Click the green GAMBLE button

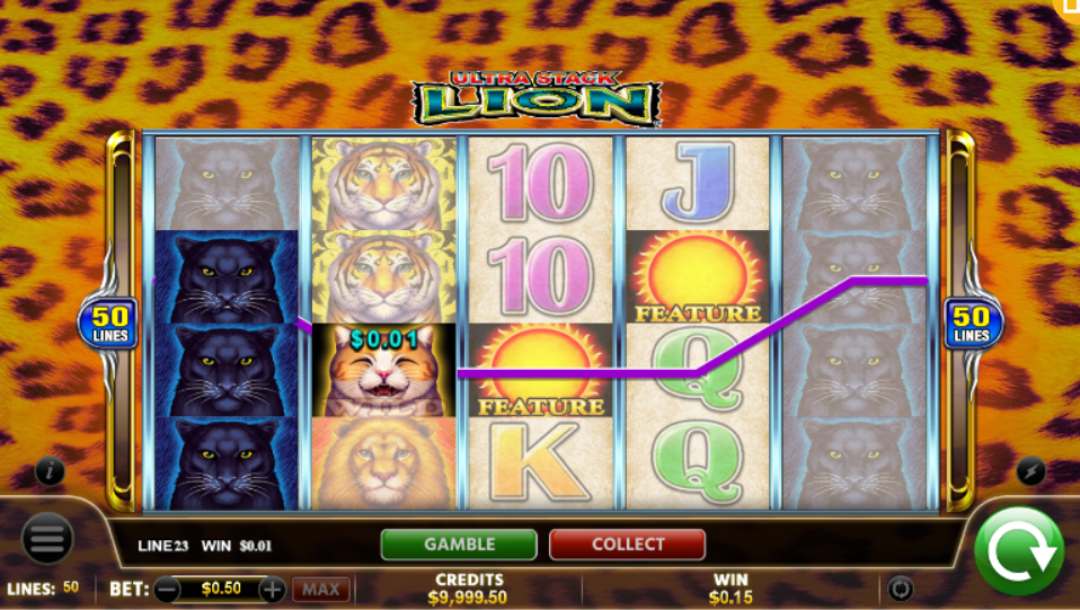pyautogui.click(x=459, y=545)
